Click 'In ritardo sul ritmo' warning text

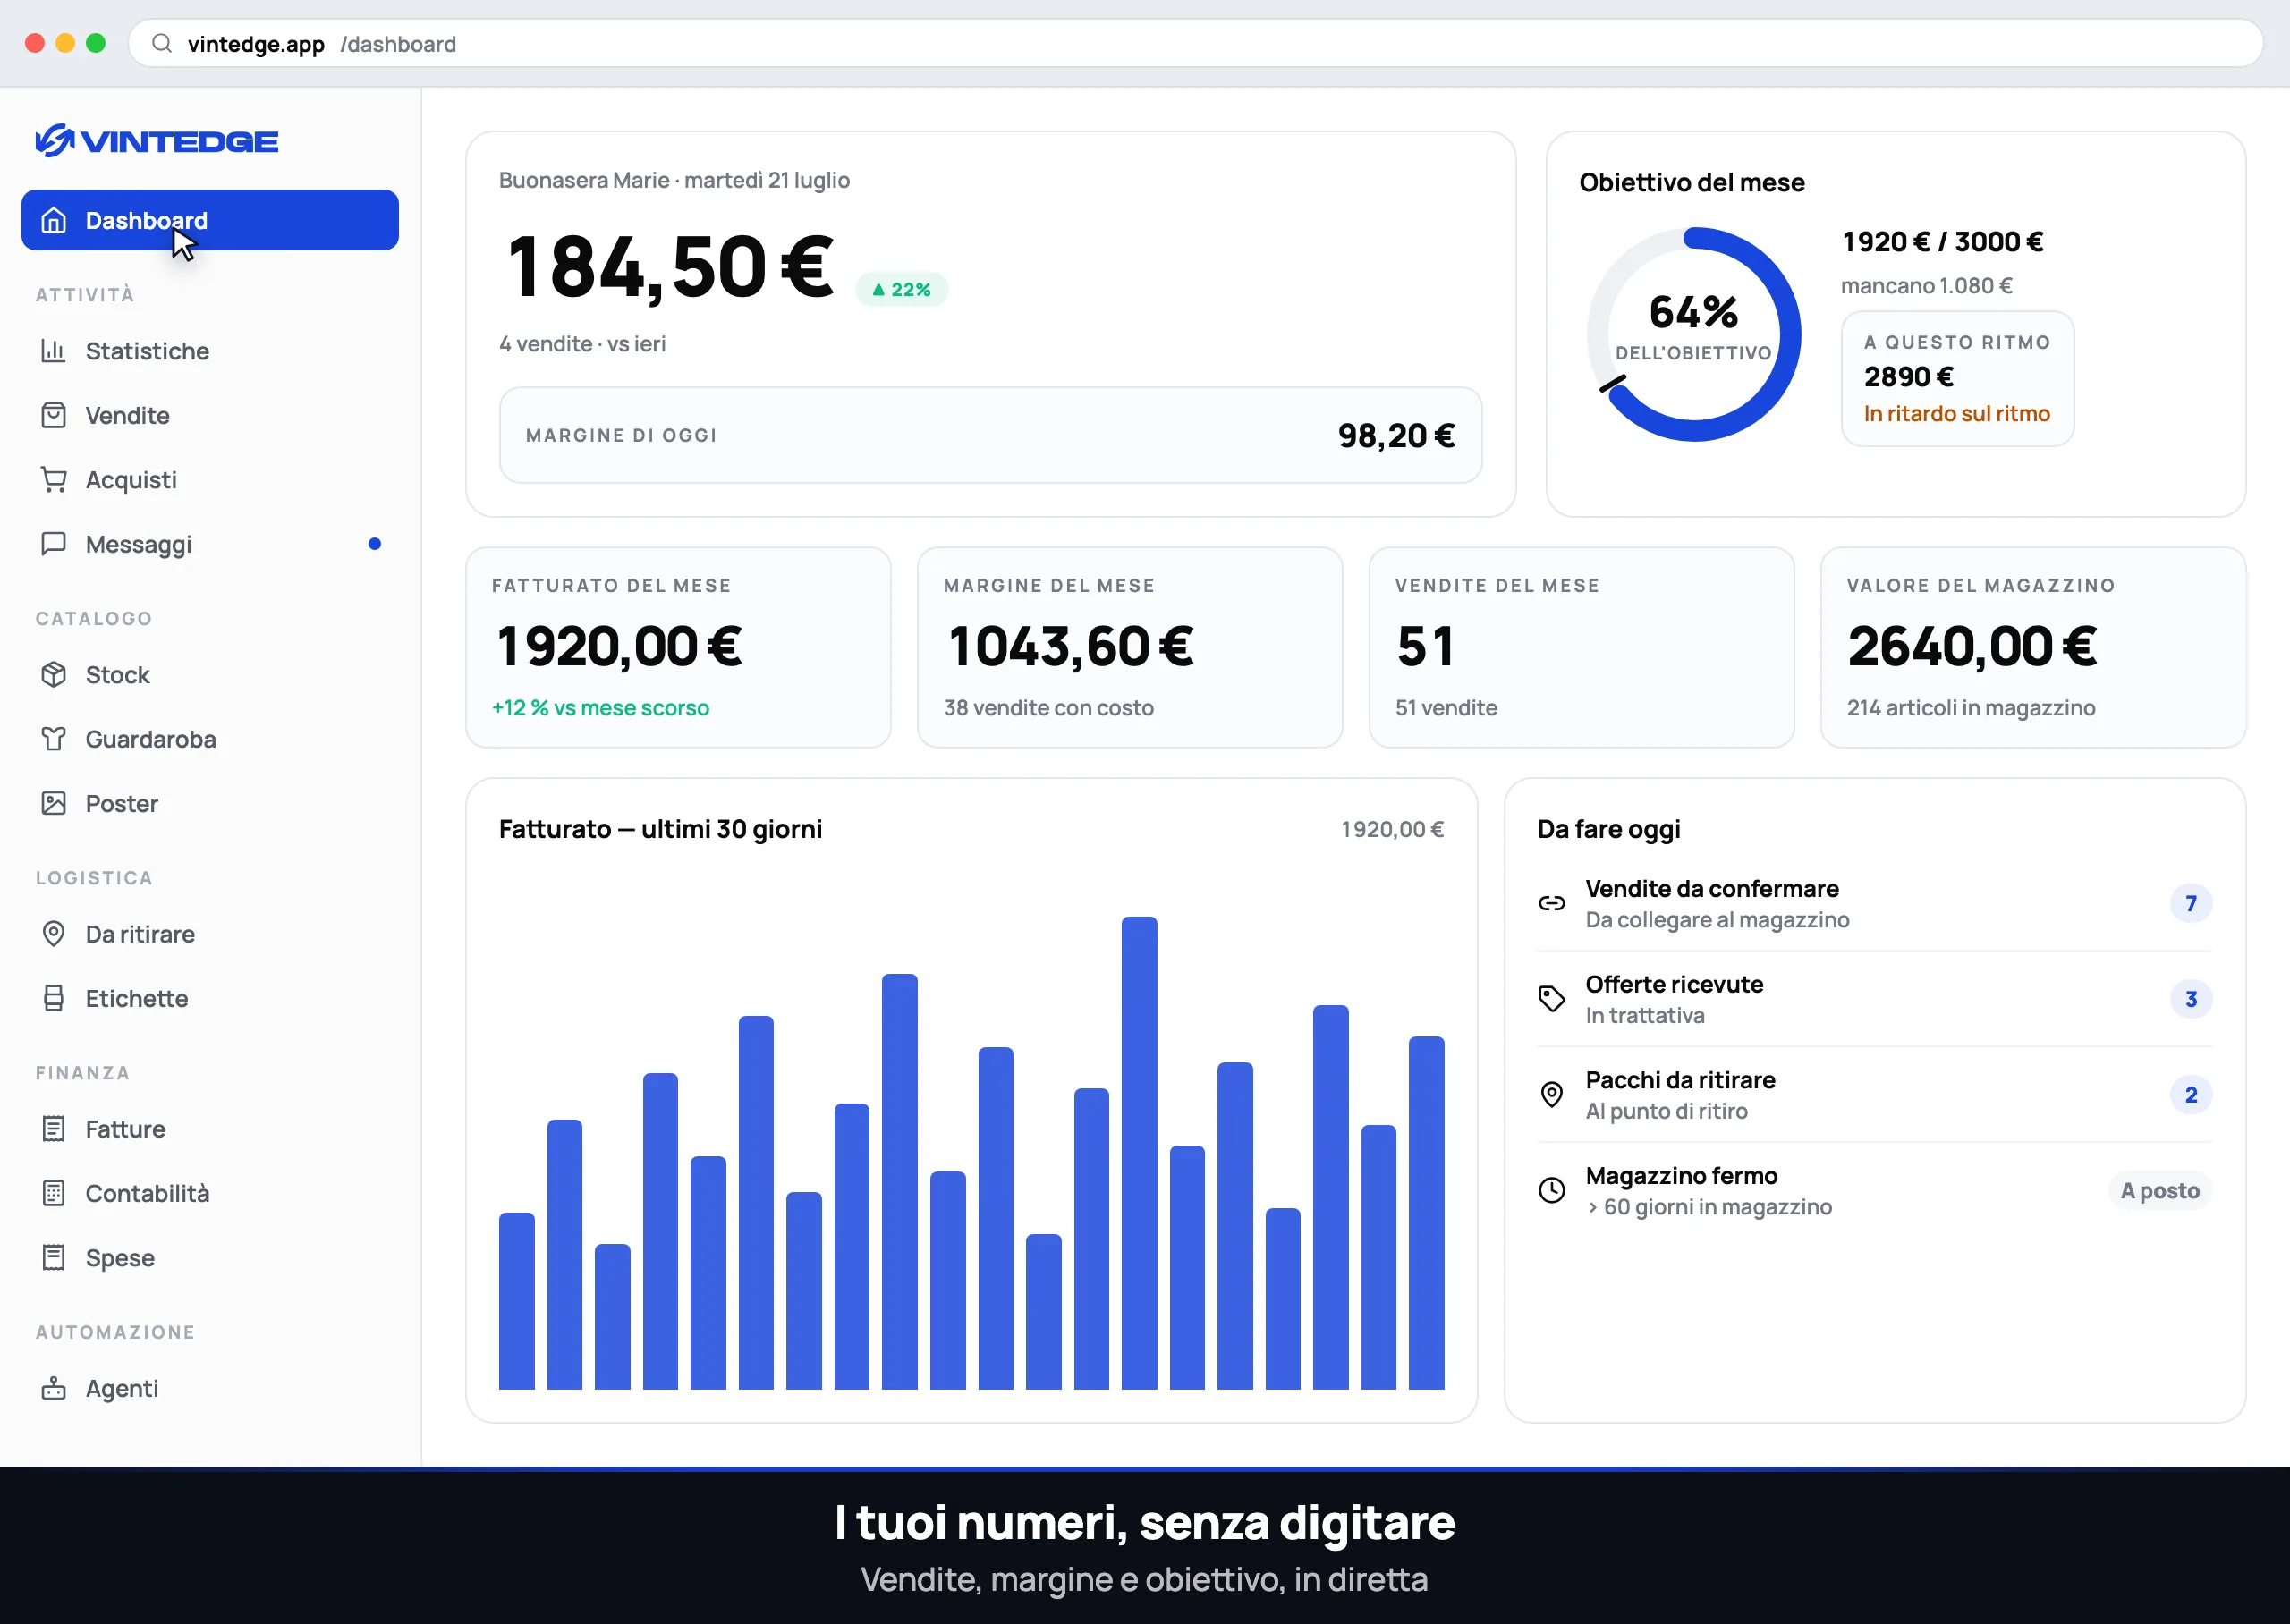point(1957,413)
